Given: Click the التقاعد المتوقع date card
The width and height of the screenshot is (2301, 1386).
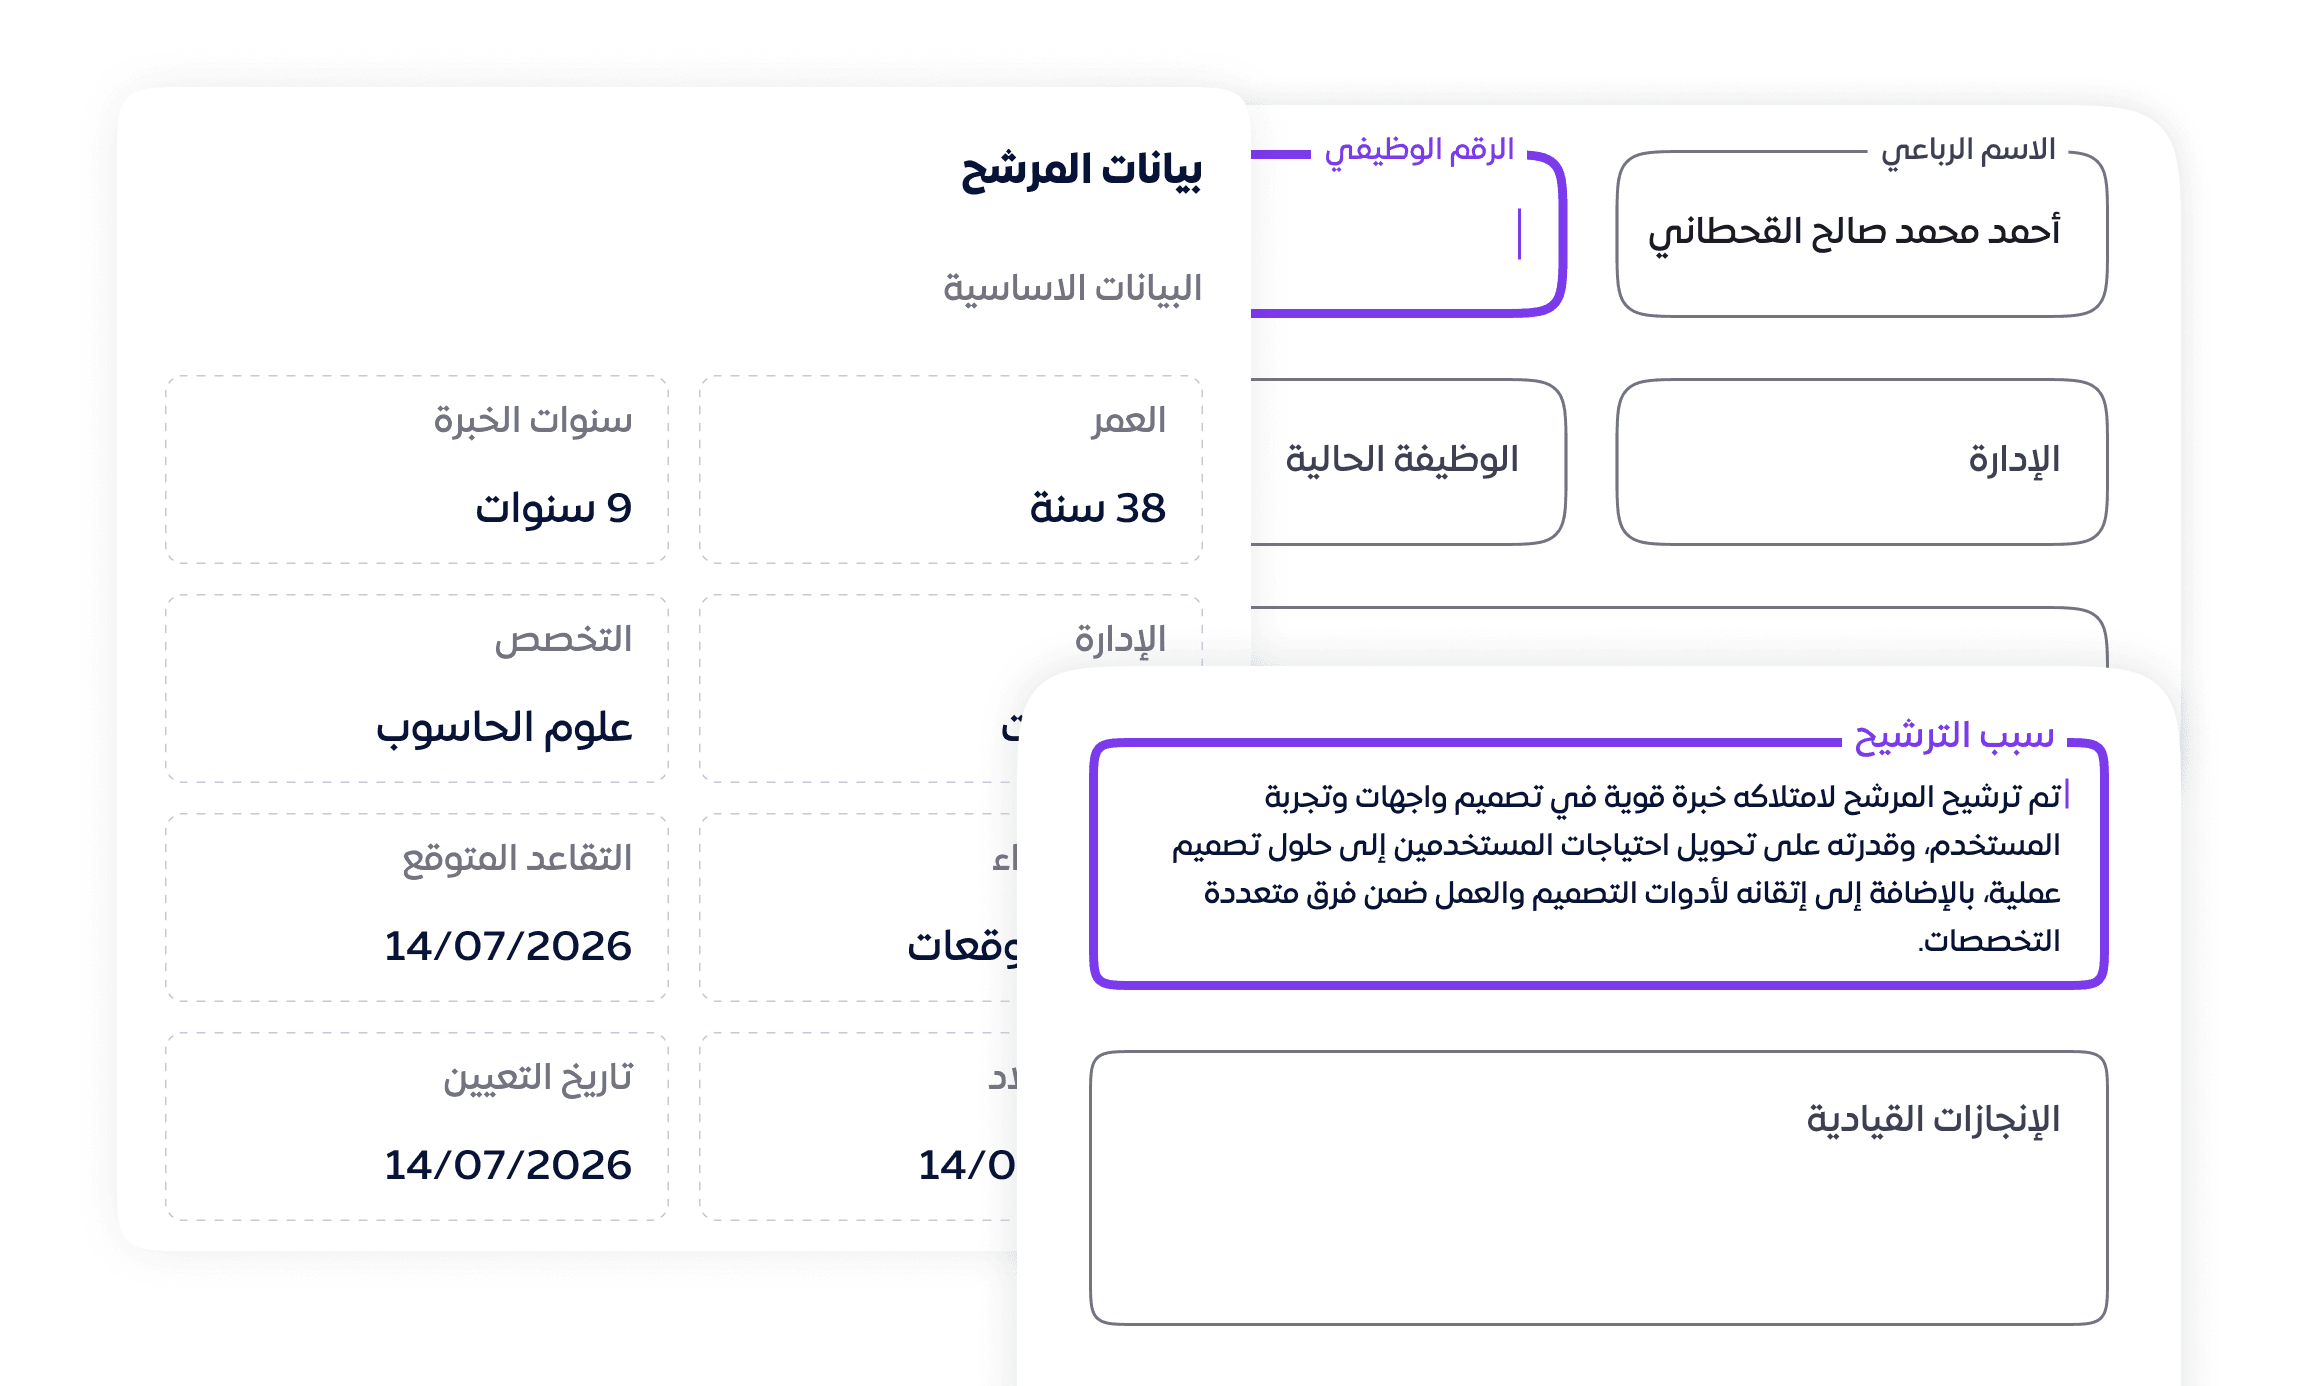Looking at the screenshot, I should (x=417, y=908).
